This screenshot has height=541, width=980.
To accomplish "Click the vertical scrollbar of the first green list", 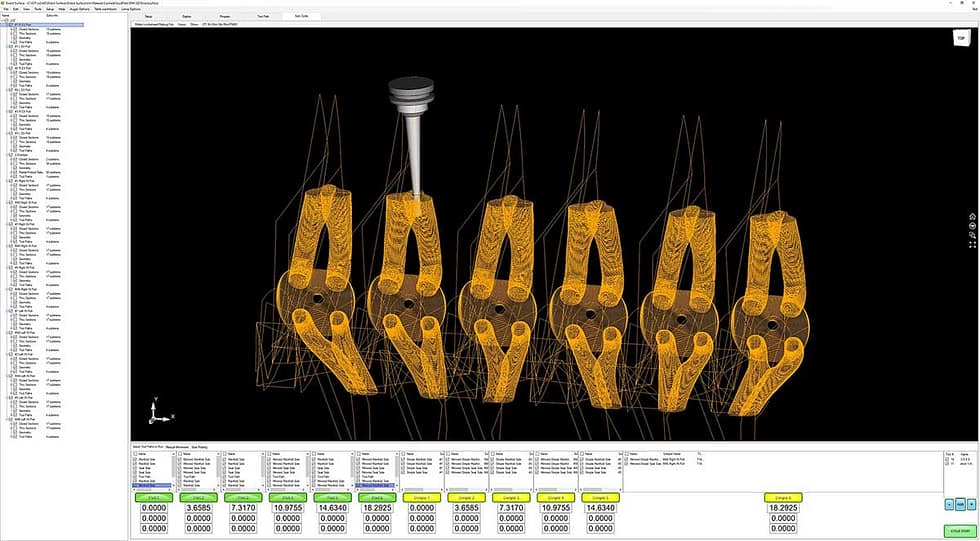I will (x=173, y=470).
